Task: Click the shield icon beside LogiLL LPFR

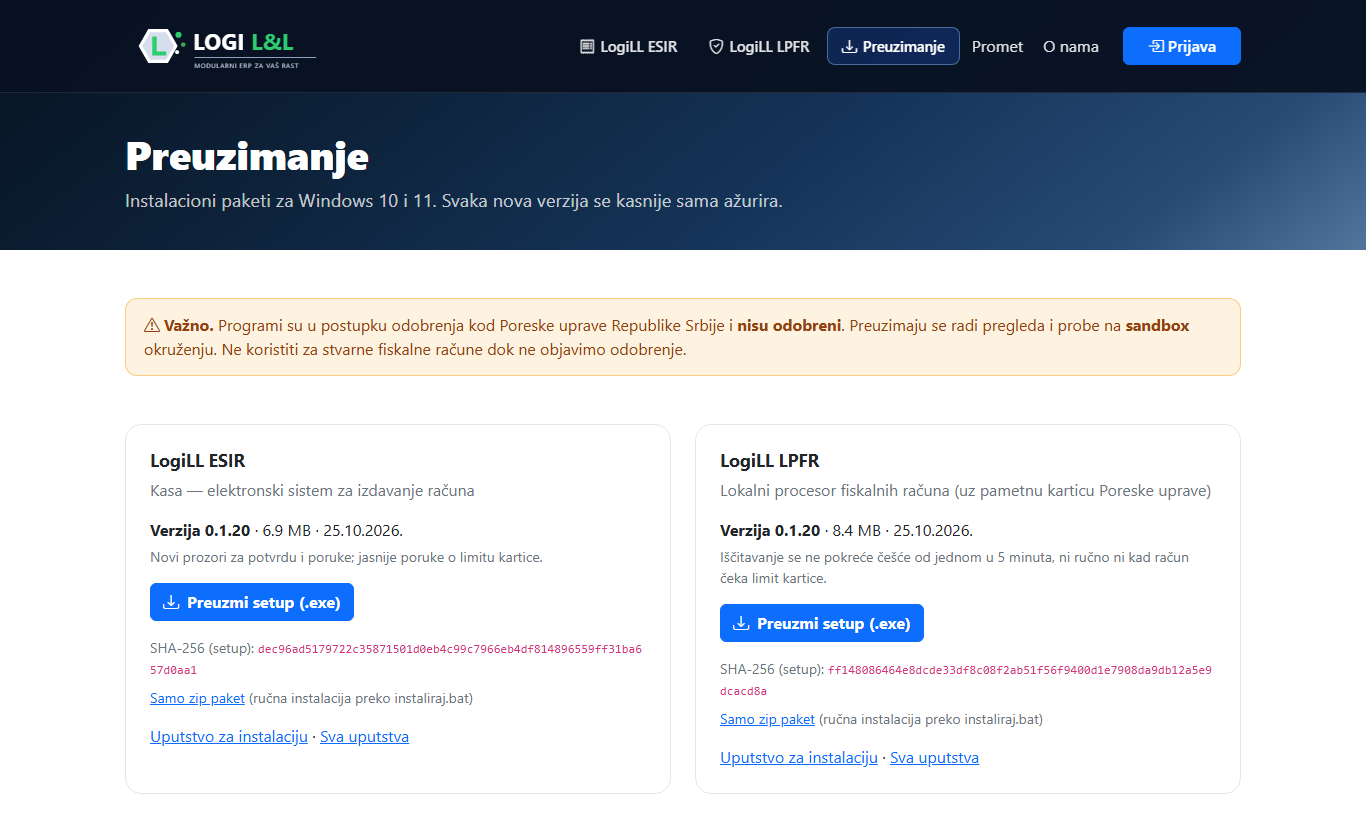Action: [716, 46]
